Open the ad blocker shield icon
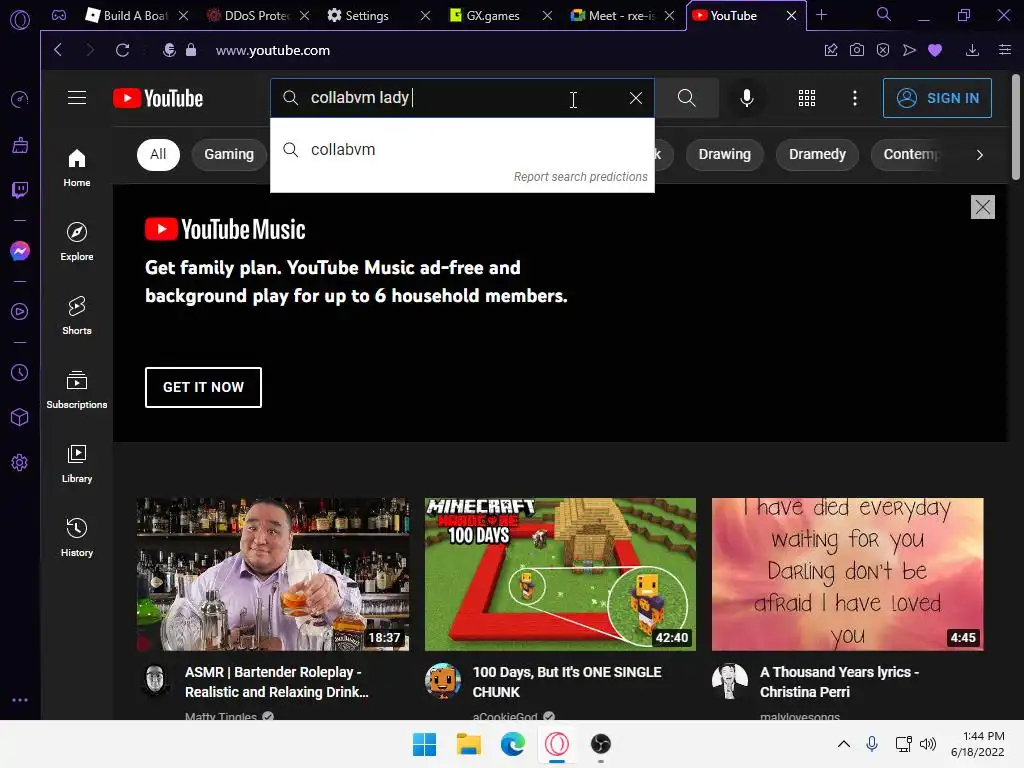This screenshot has width=1024, height=768. [x=883, y=50]
